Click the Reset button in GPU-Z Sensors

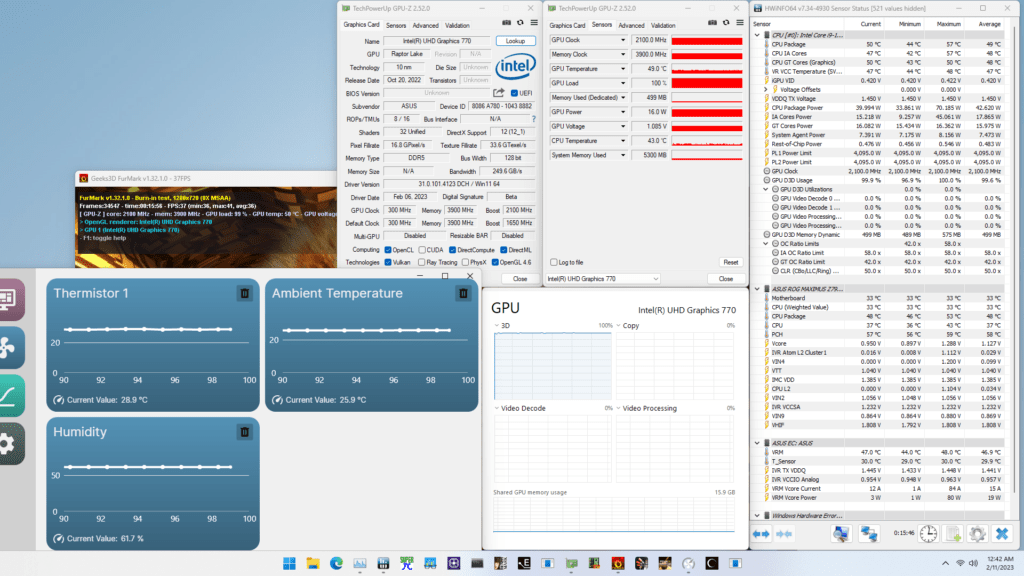tap(730, 263)
